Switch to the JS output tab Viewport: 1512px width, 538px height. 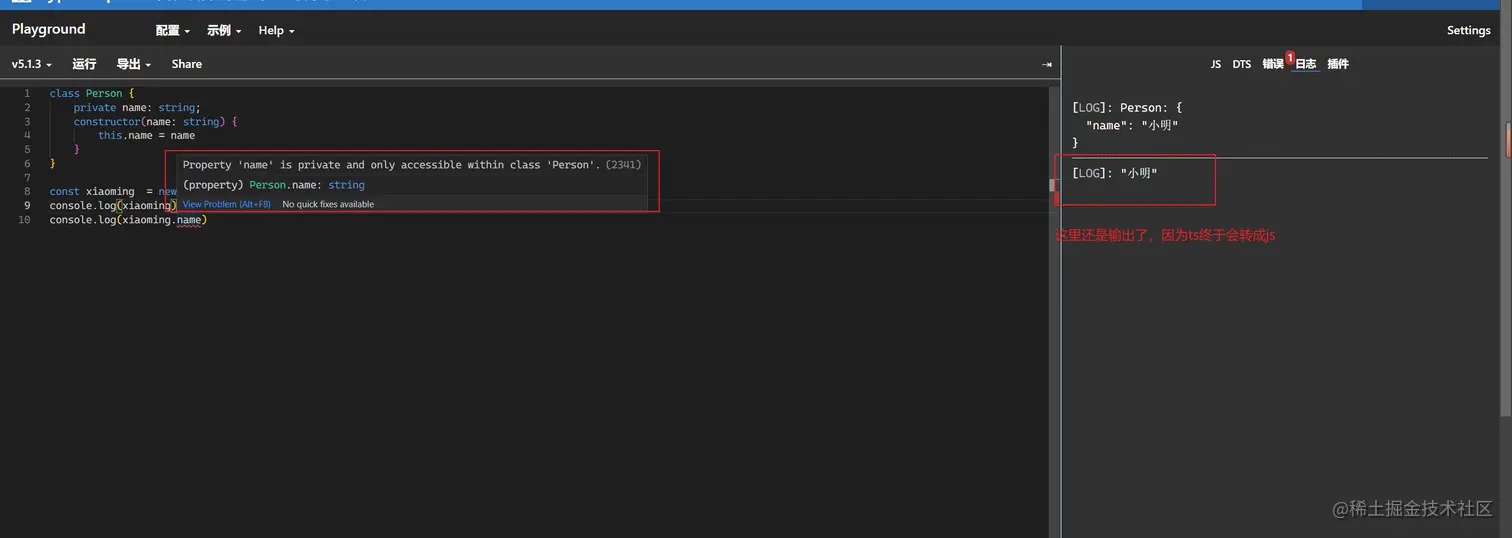[x=1215, y=64]
